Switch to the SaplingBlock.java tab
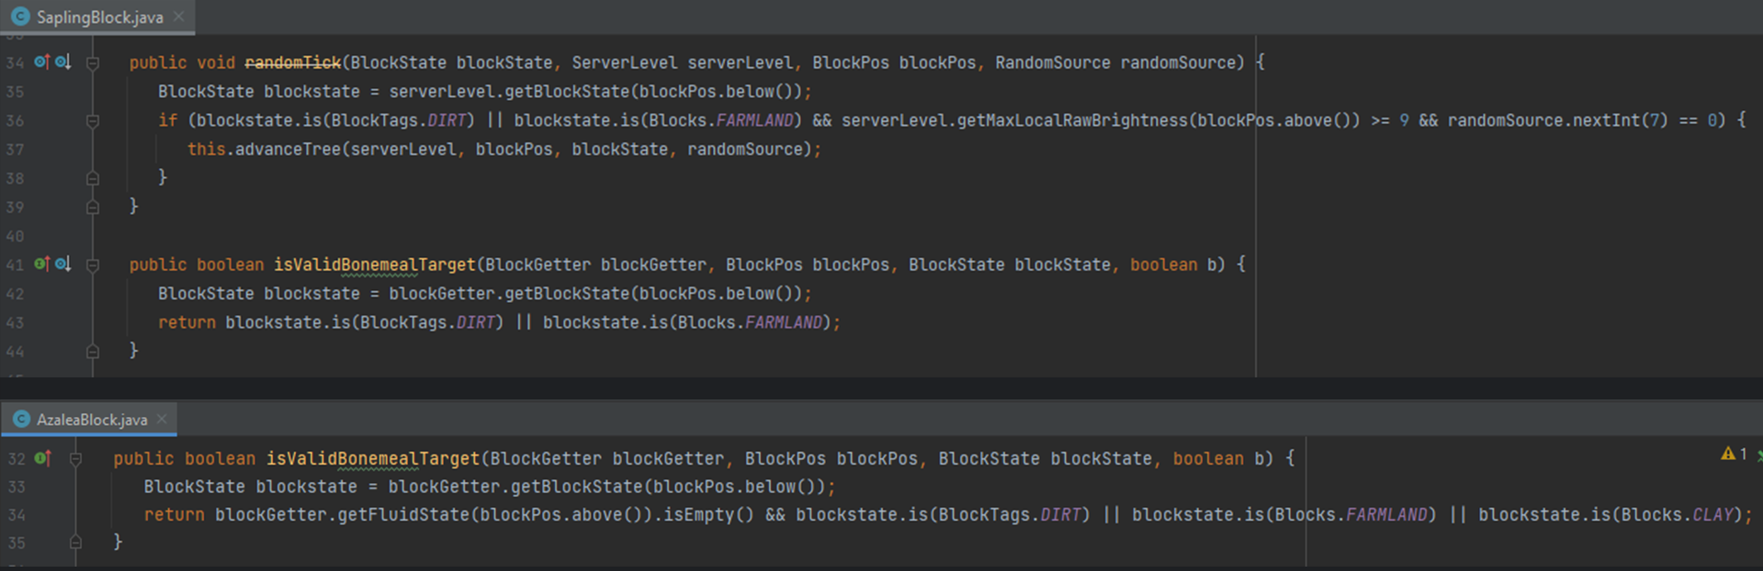This screenshot has width=1763, height=571. coord(99,17)
